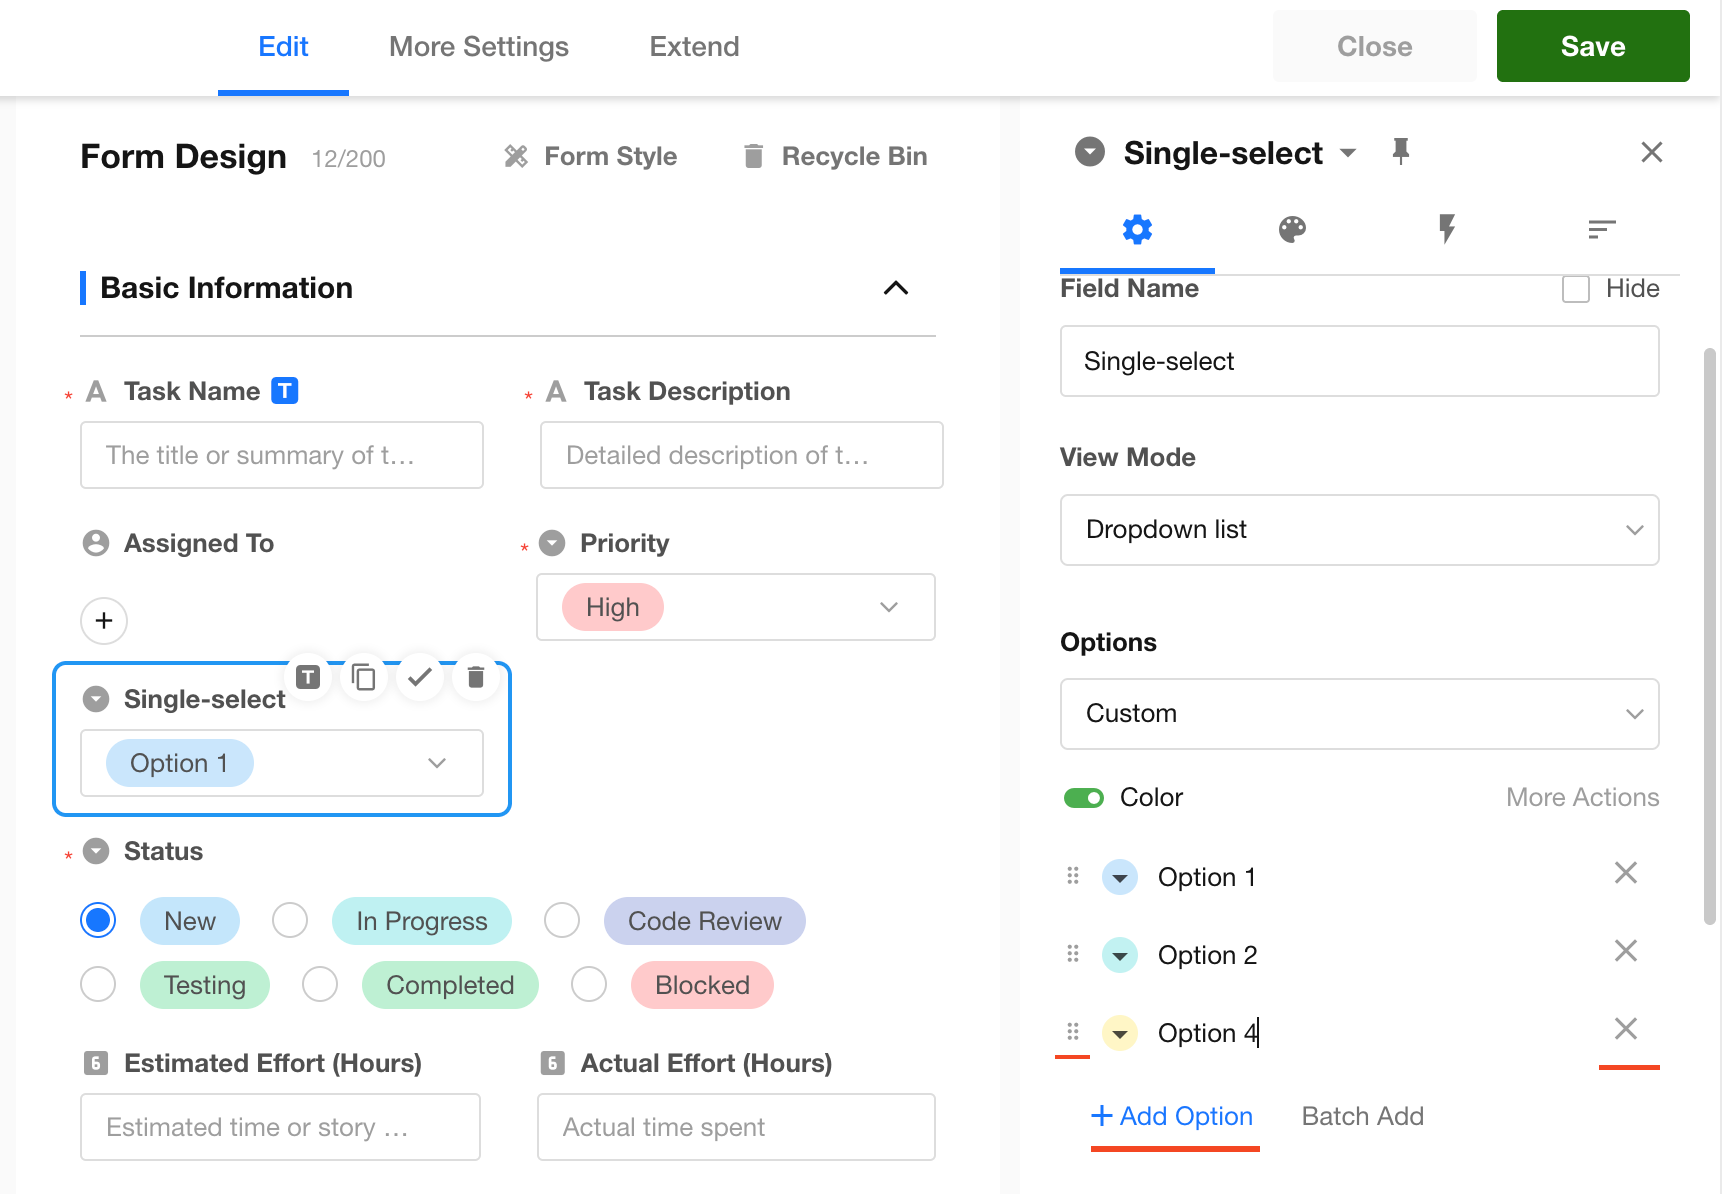Check the Hide checkbox
The image size is (1724, 1194).
click(1576, 289)
